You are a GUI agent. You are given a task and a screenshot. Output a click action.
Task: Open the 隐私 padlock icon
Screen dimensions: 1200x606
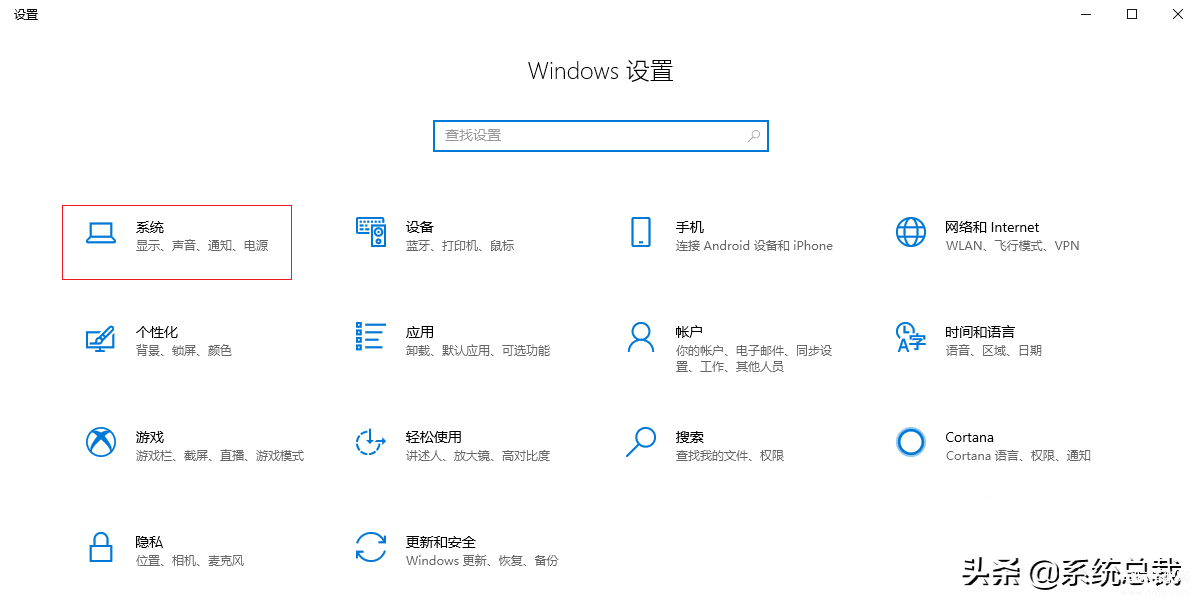(x=100, y=547)
